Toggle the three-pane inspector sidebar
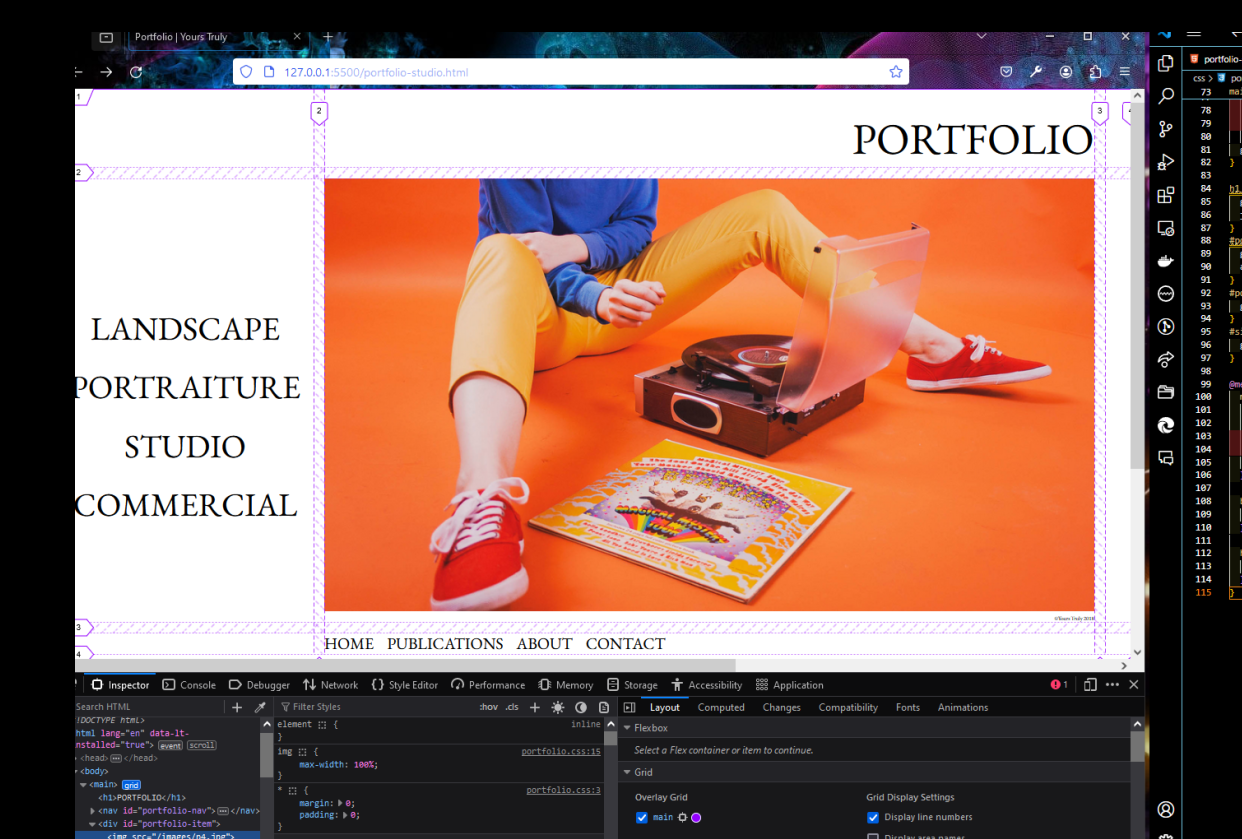 [629, 707]
